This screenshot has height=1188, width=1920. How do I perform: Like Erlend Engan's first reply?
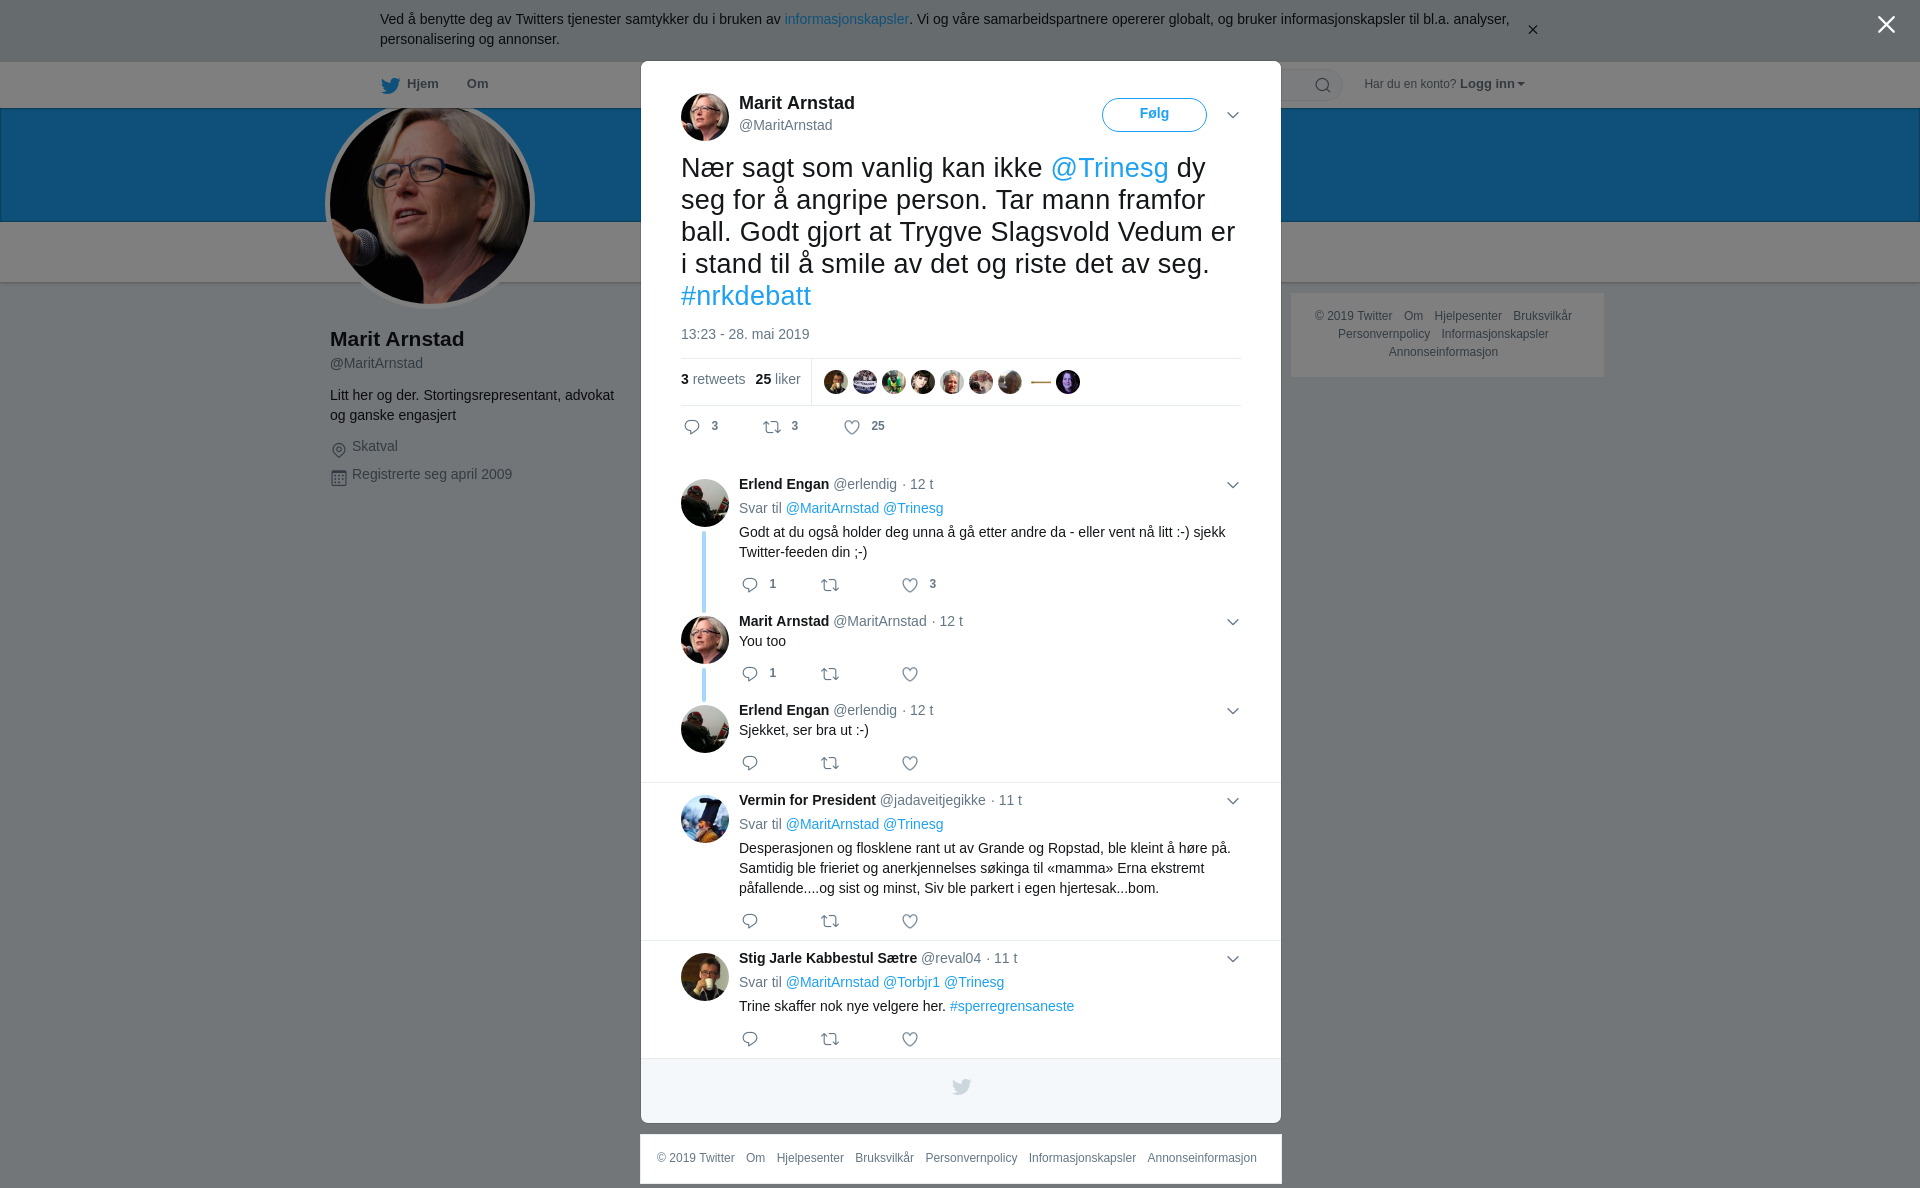coord(910,585)
